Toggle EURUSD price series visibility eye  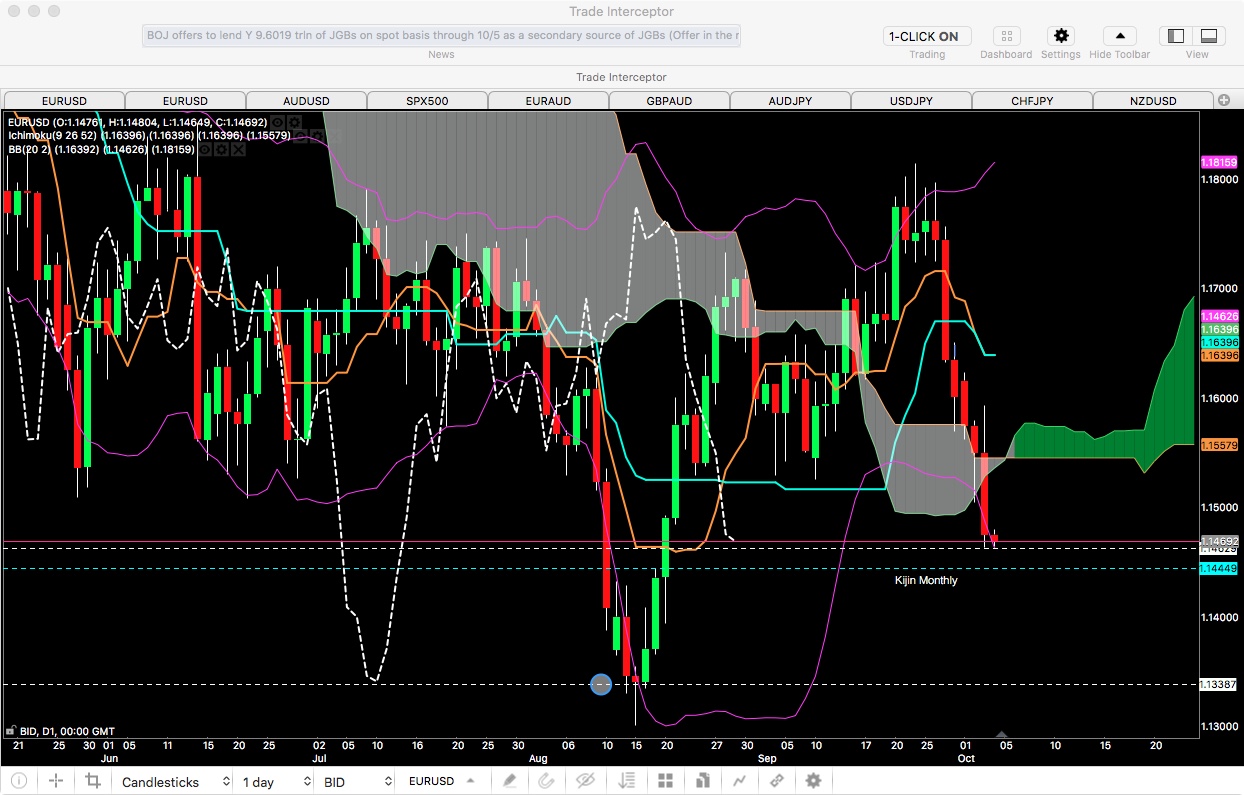click(x=278, y=122)
